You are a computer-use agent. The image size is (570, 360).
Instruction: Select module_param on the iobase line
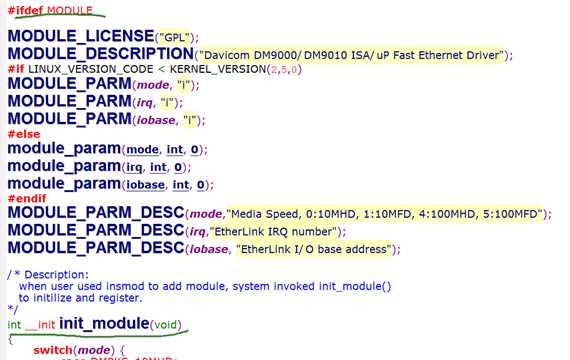[64, 184]
